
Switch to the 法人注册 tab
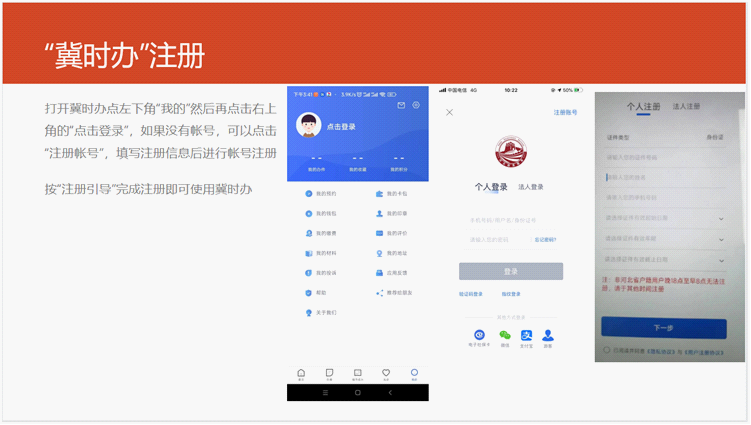click(x=686, y=106)
